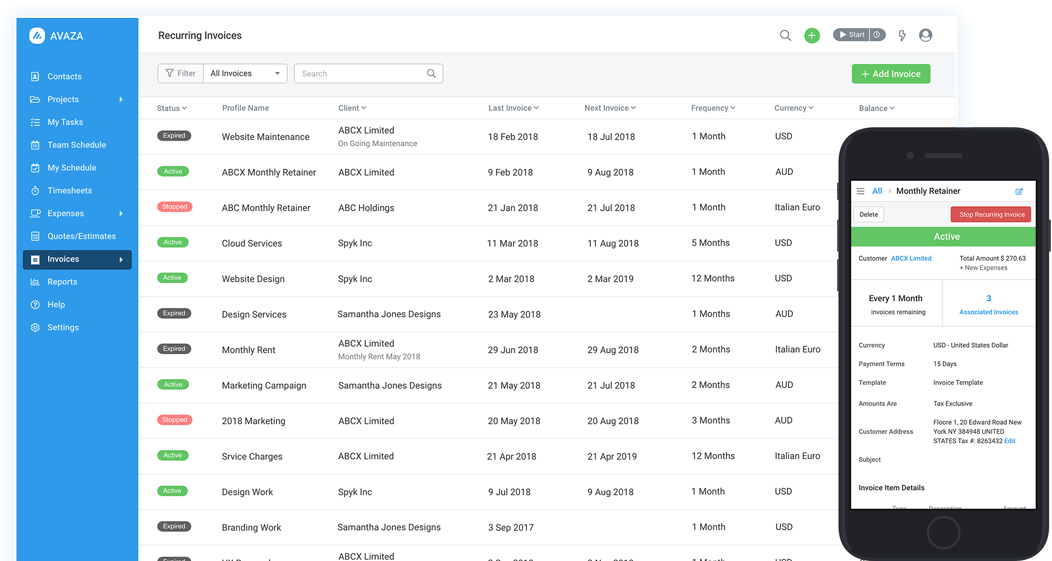Click the Edit address link on phone
Screen dimensions: 1052x561
point(1010,441)
